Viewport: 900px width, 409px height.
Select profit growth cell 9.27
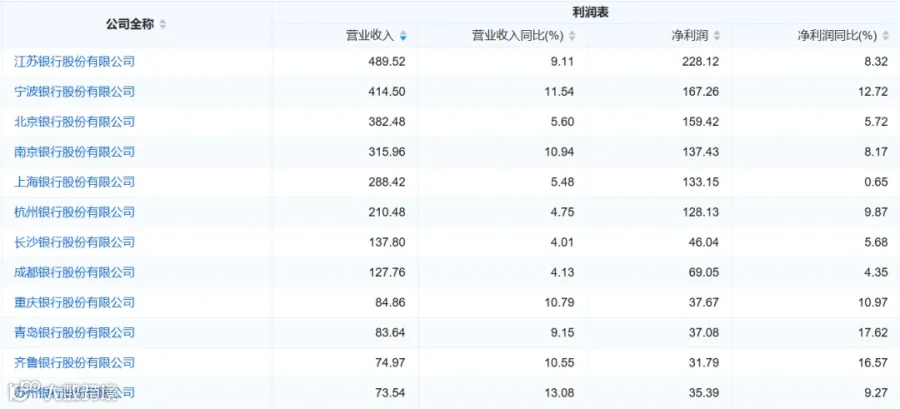[875, 393]
